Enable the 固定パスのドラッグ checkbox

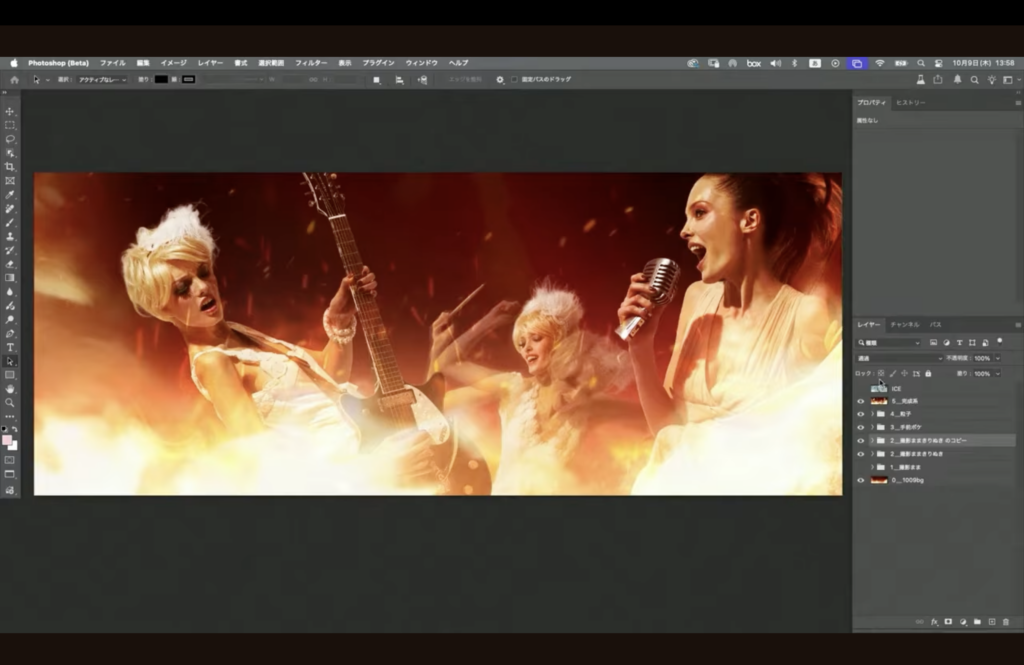point(514,79)
